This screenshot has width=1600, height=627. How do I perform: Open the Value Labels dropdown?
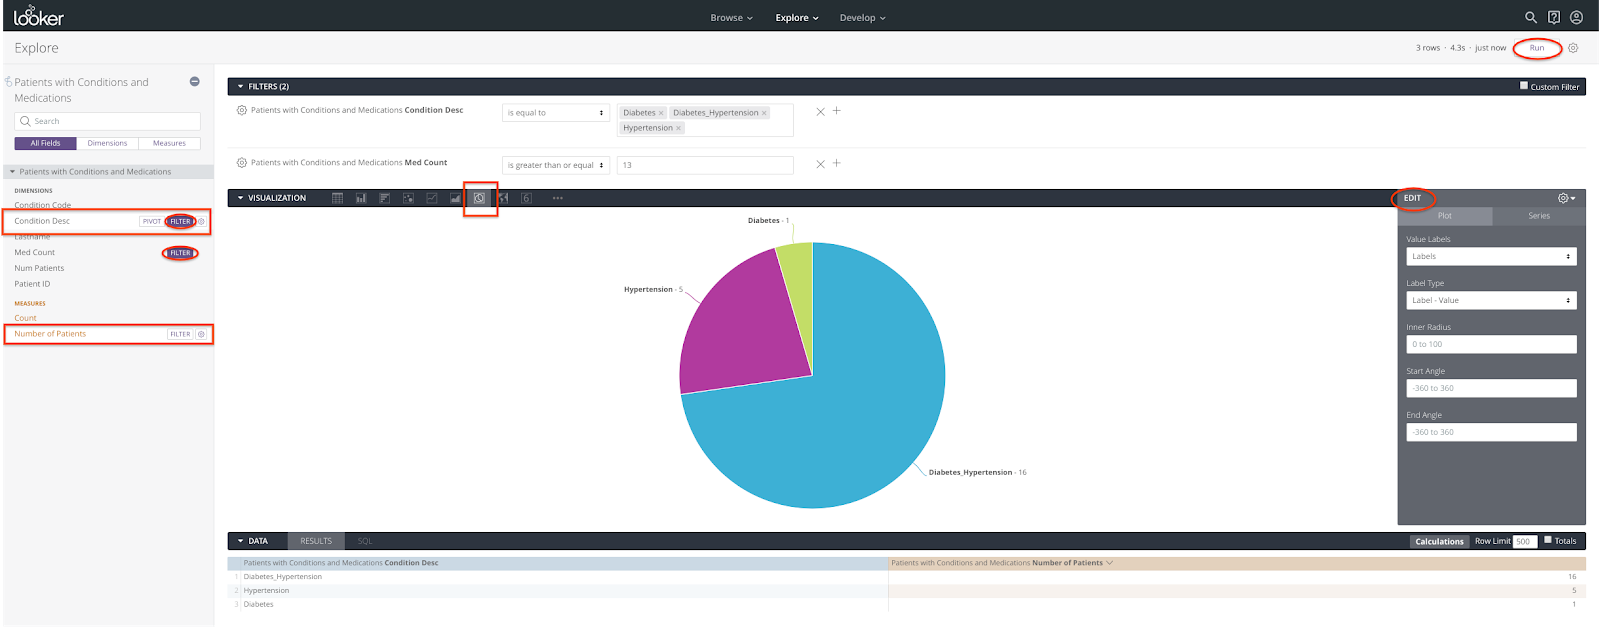coord(1490,257)
